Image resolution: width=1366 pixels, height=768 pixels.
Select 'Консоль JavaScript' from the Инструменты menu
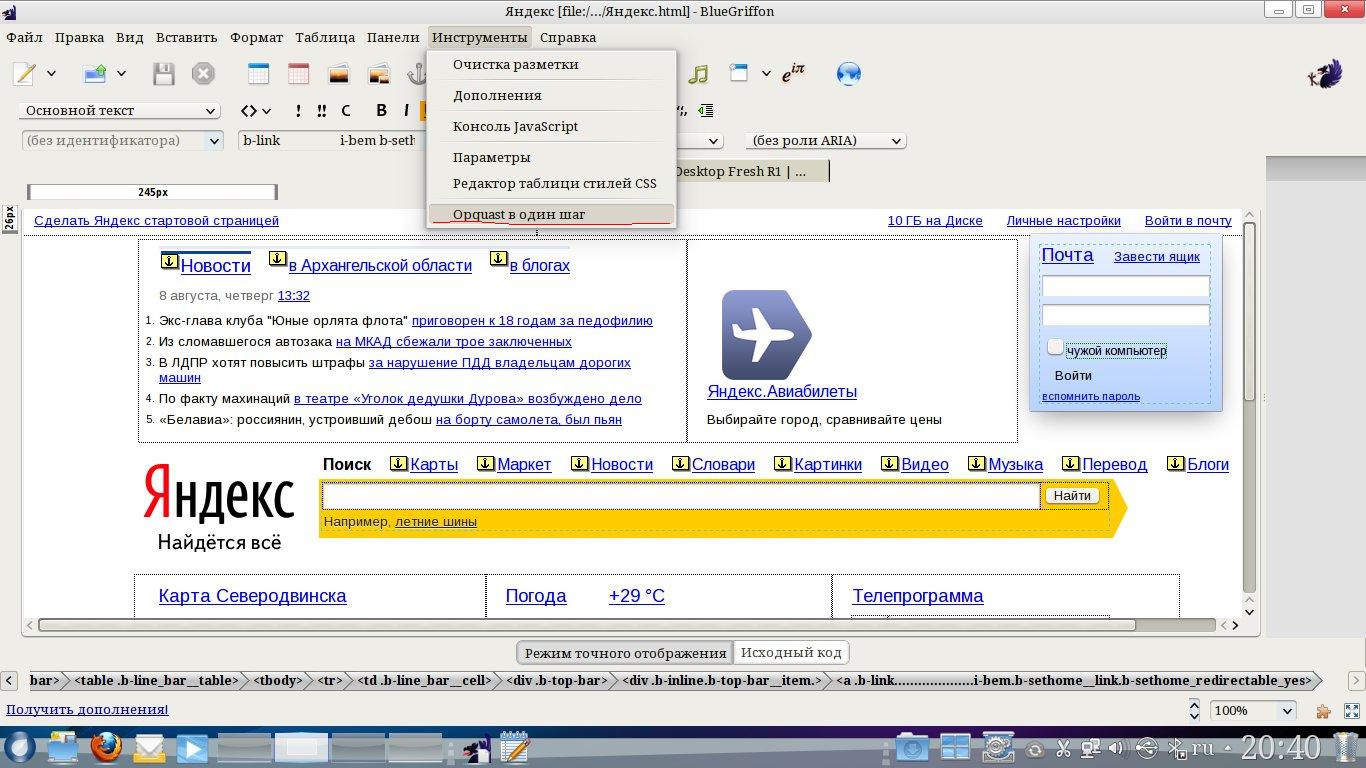tap(515, 126)
